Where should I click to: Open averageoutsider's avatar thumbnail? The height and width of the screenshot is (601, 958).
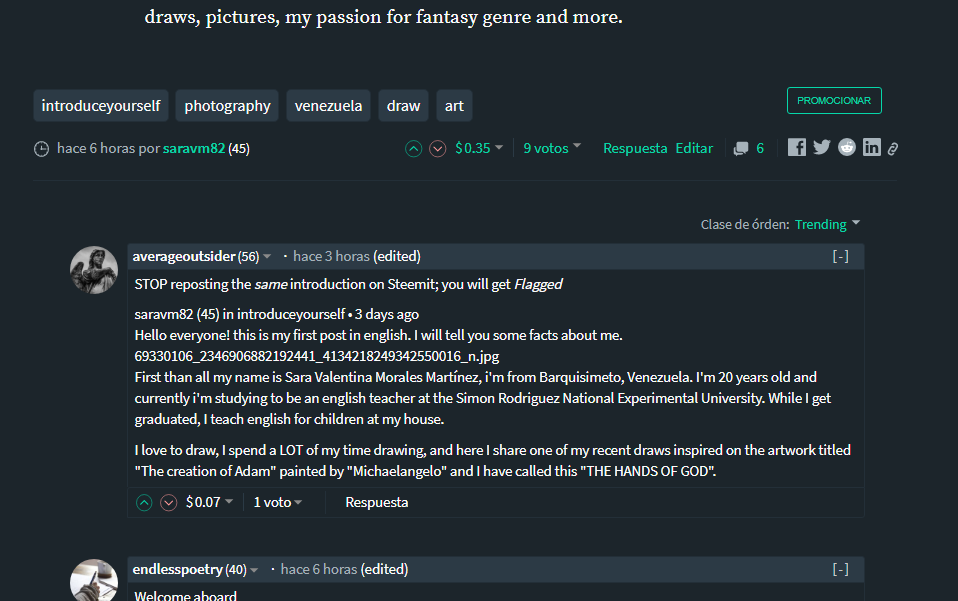pos(94,269)
